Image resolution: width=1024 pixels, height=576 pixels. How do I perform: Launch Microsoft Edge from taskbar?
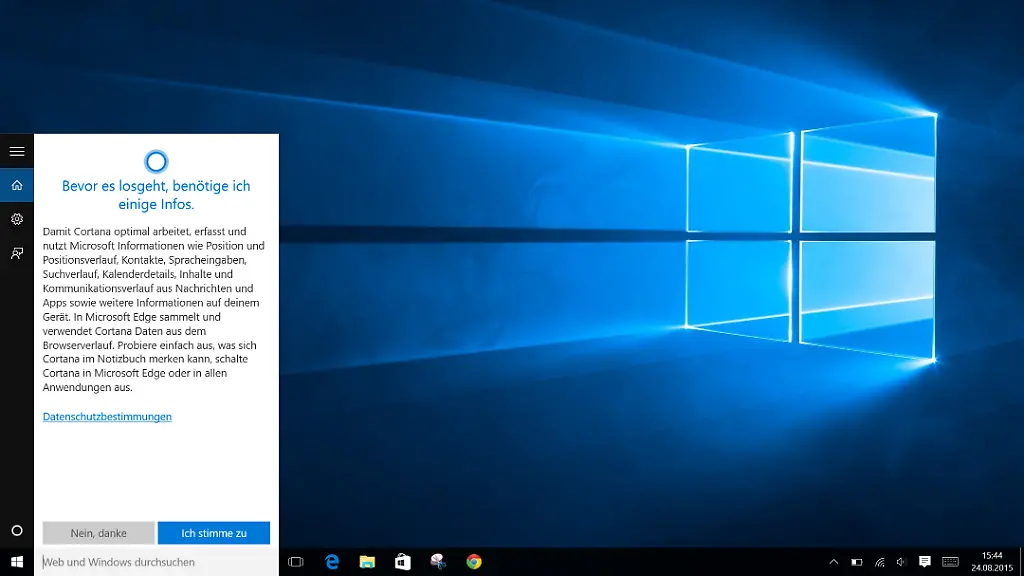331,562
